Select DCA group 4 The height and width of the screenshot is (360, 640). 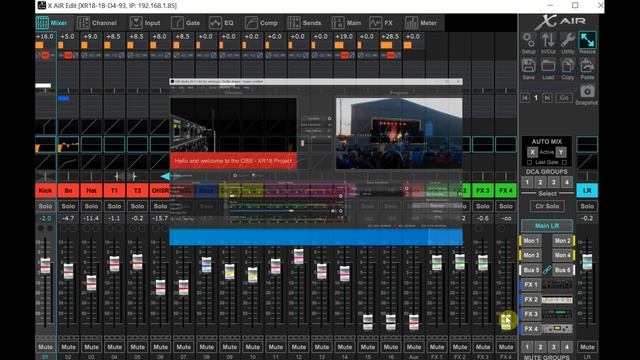[567, 182]
